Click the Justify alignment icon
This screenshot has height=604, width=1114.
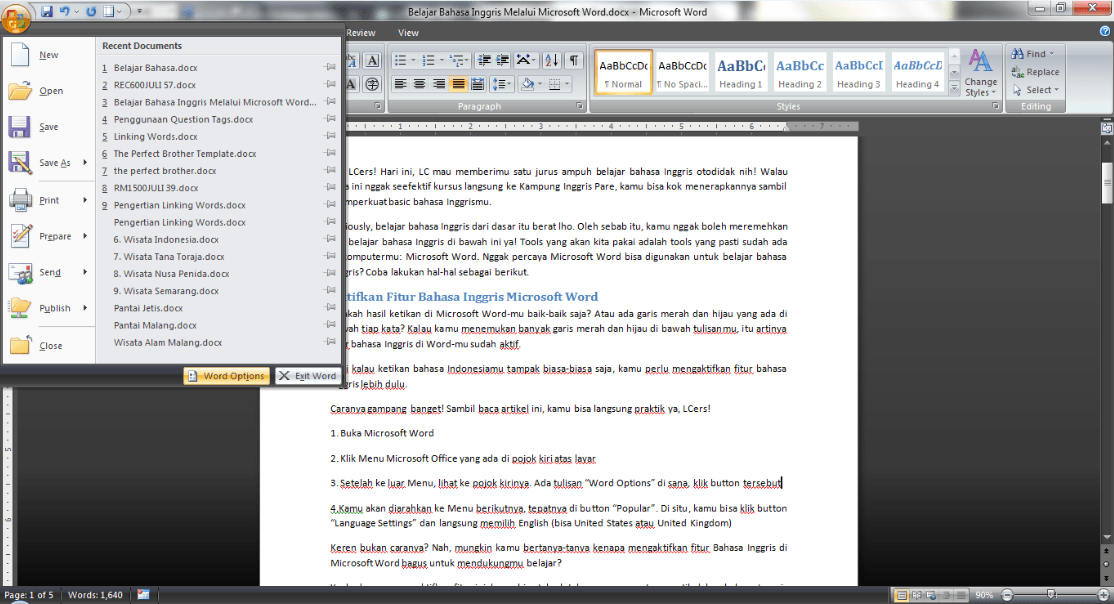point(458,84)
